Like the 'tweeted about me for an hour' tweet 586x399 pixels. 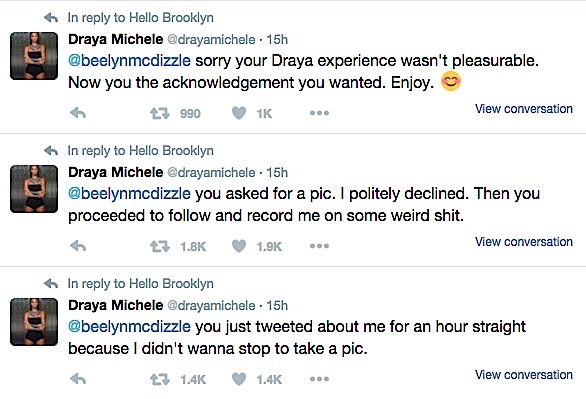(239, 379)
